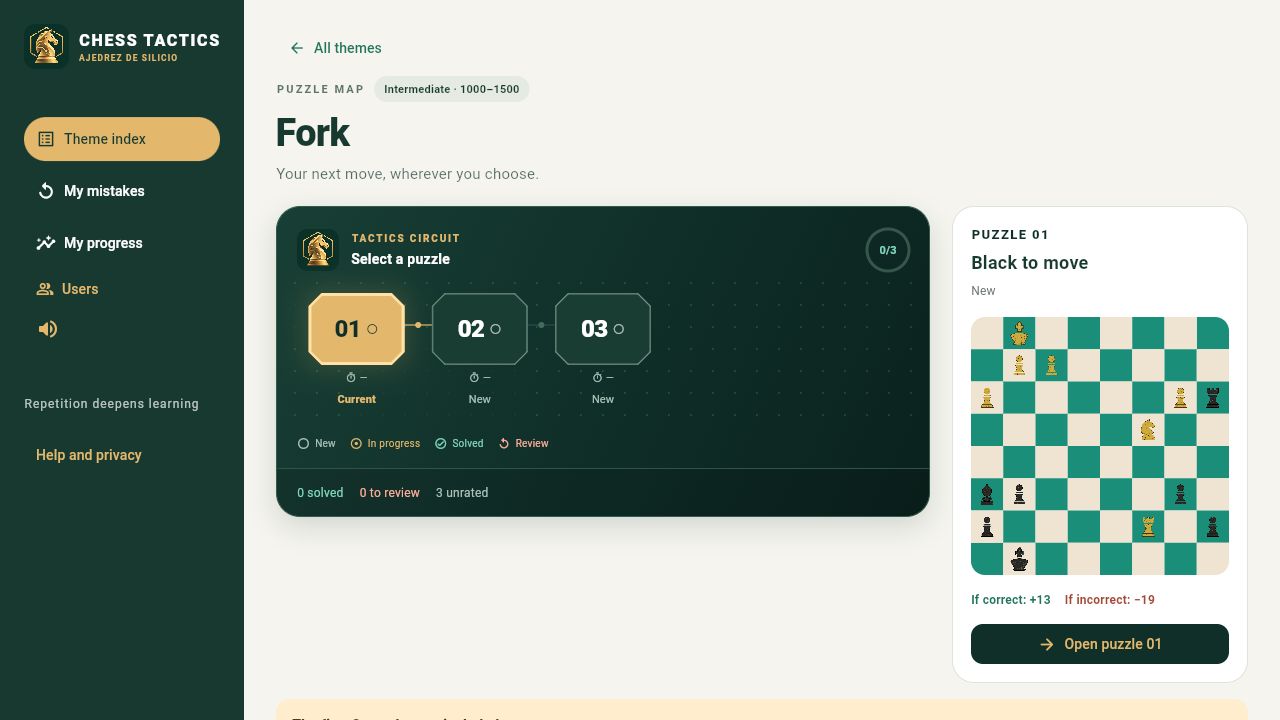Click the 'Current' label under puzzle 01

[356, 399]
